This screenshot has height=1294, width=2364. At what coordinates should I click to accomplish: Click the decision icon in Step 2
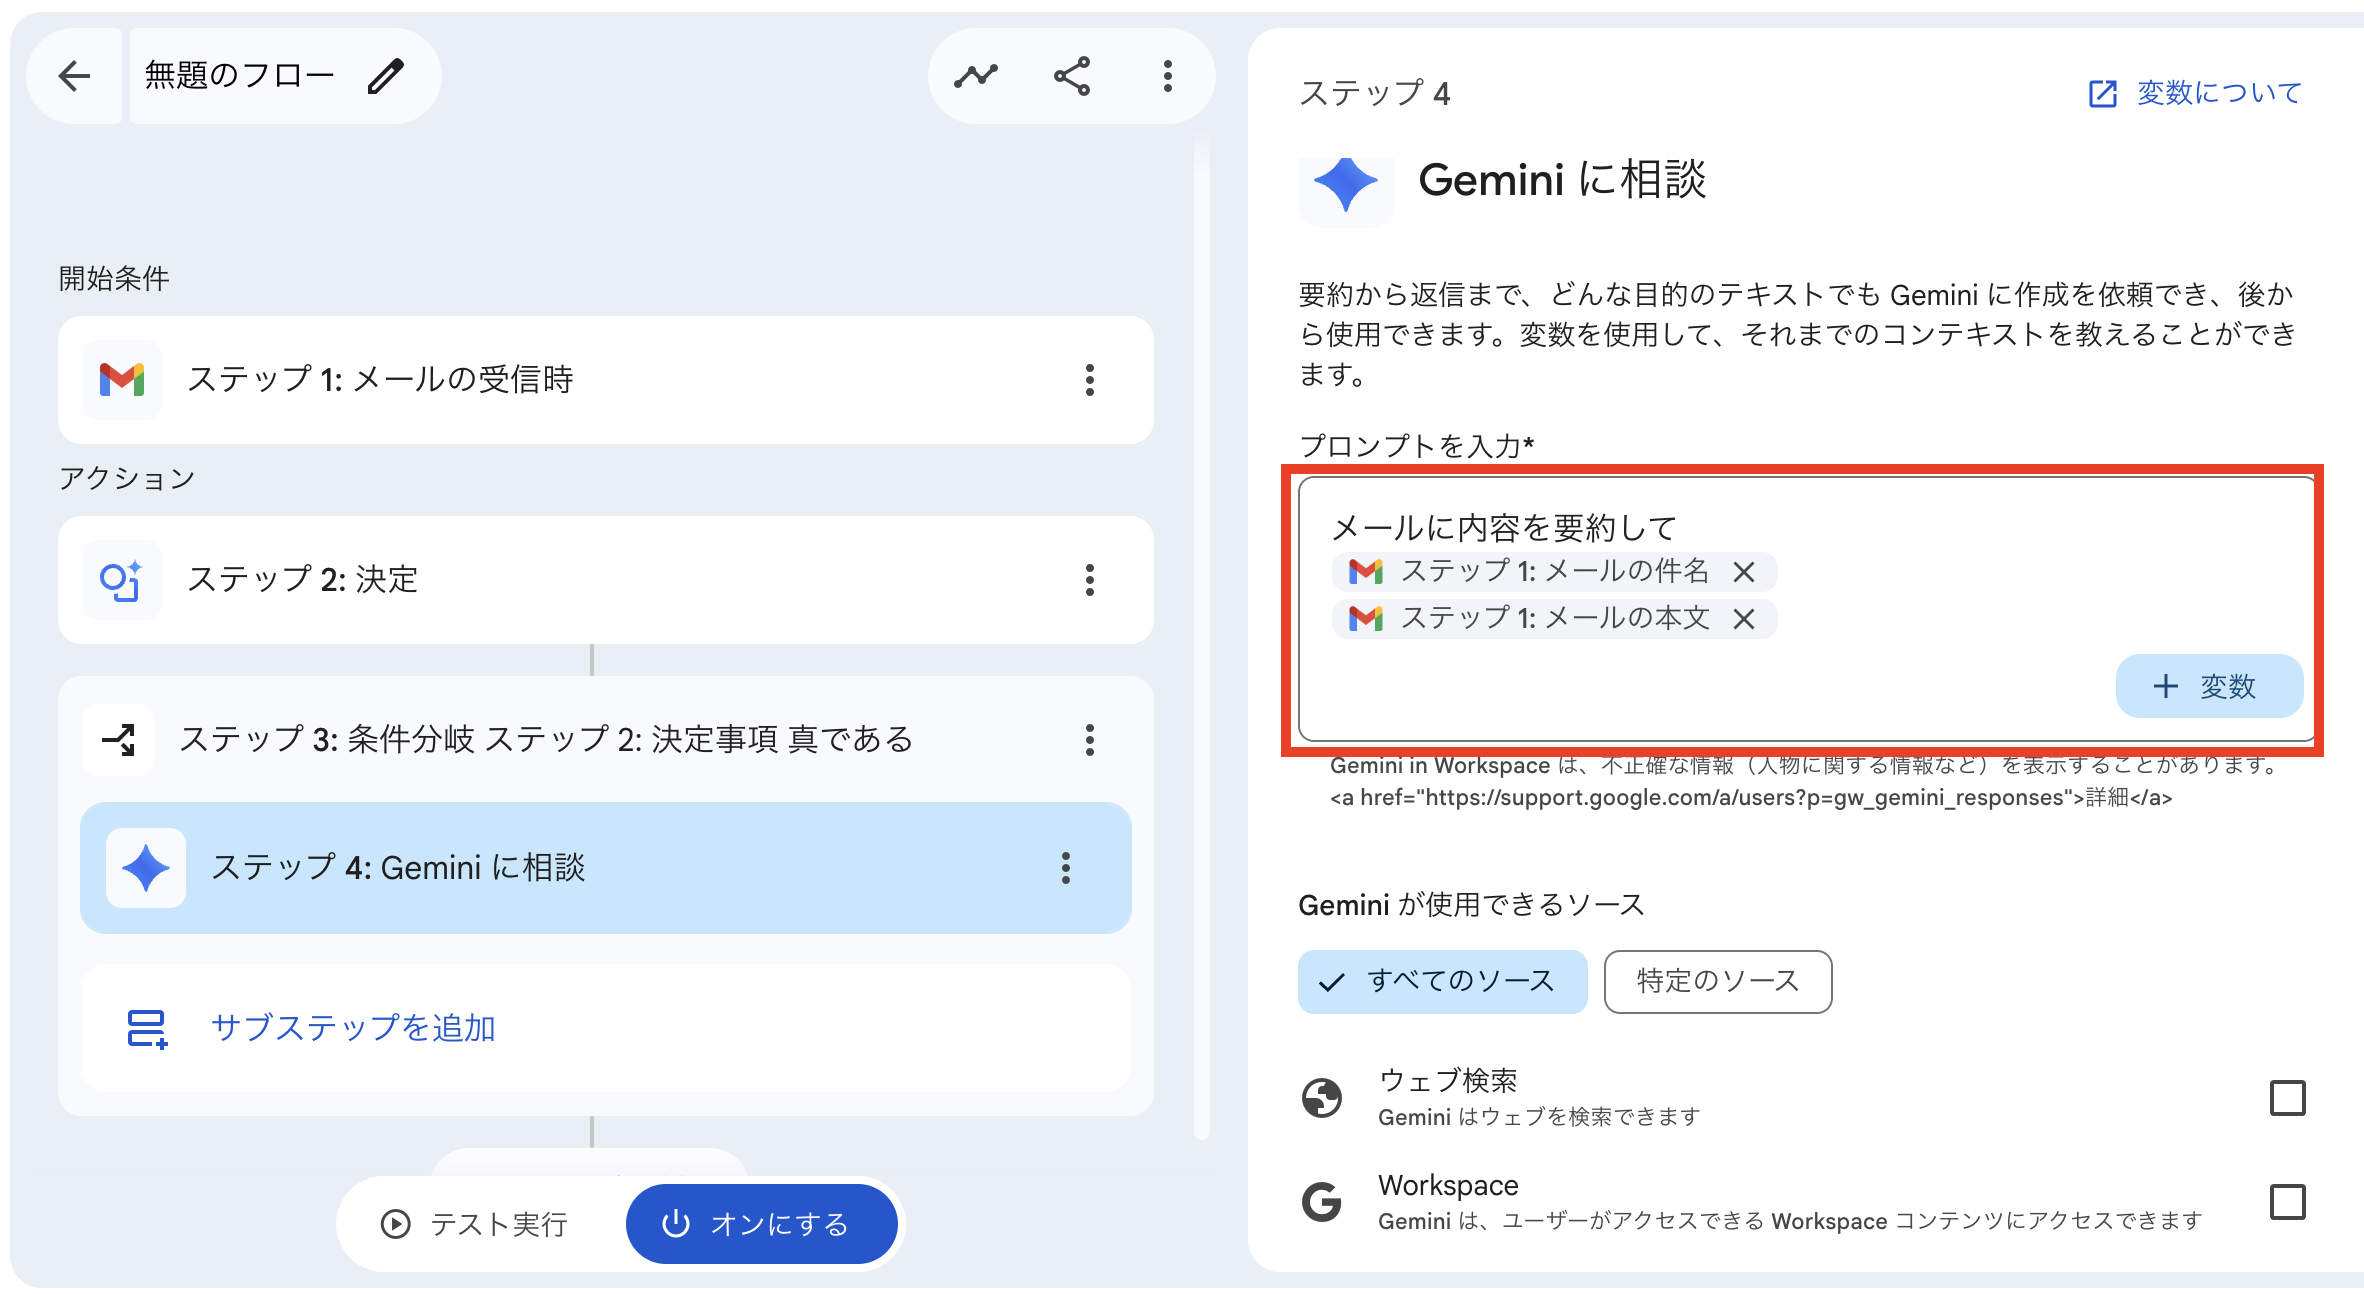[x=122, y=580]
